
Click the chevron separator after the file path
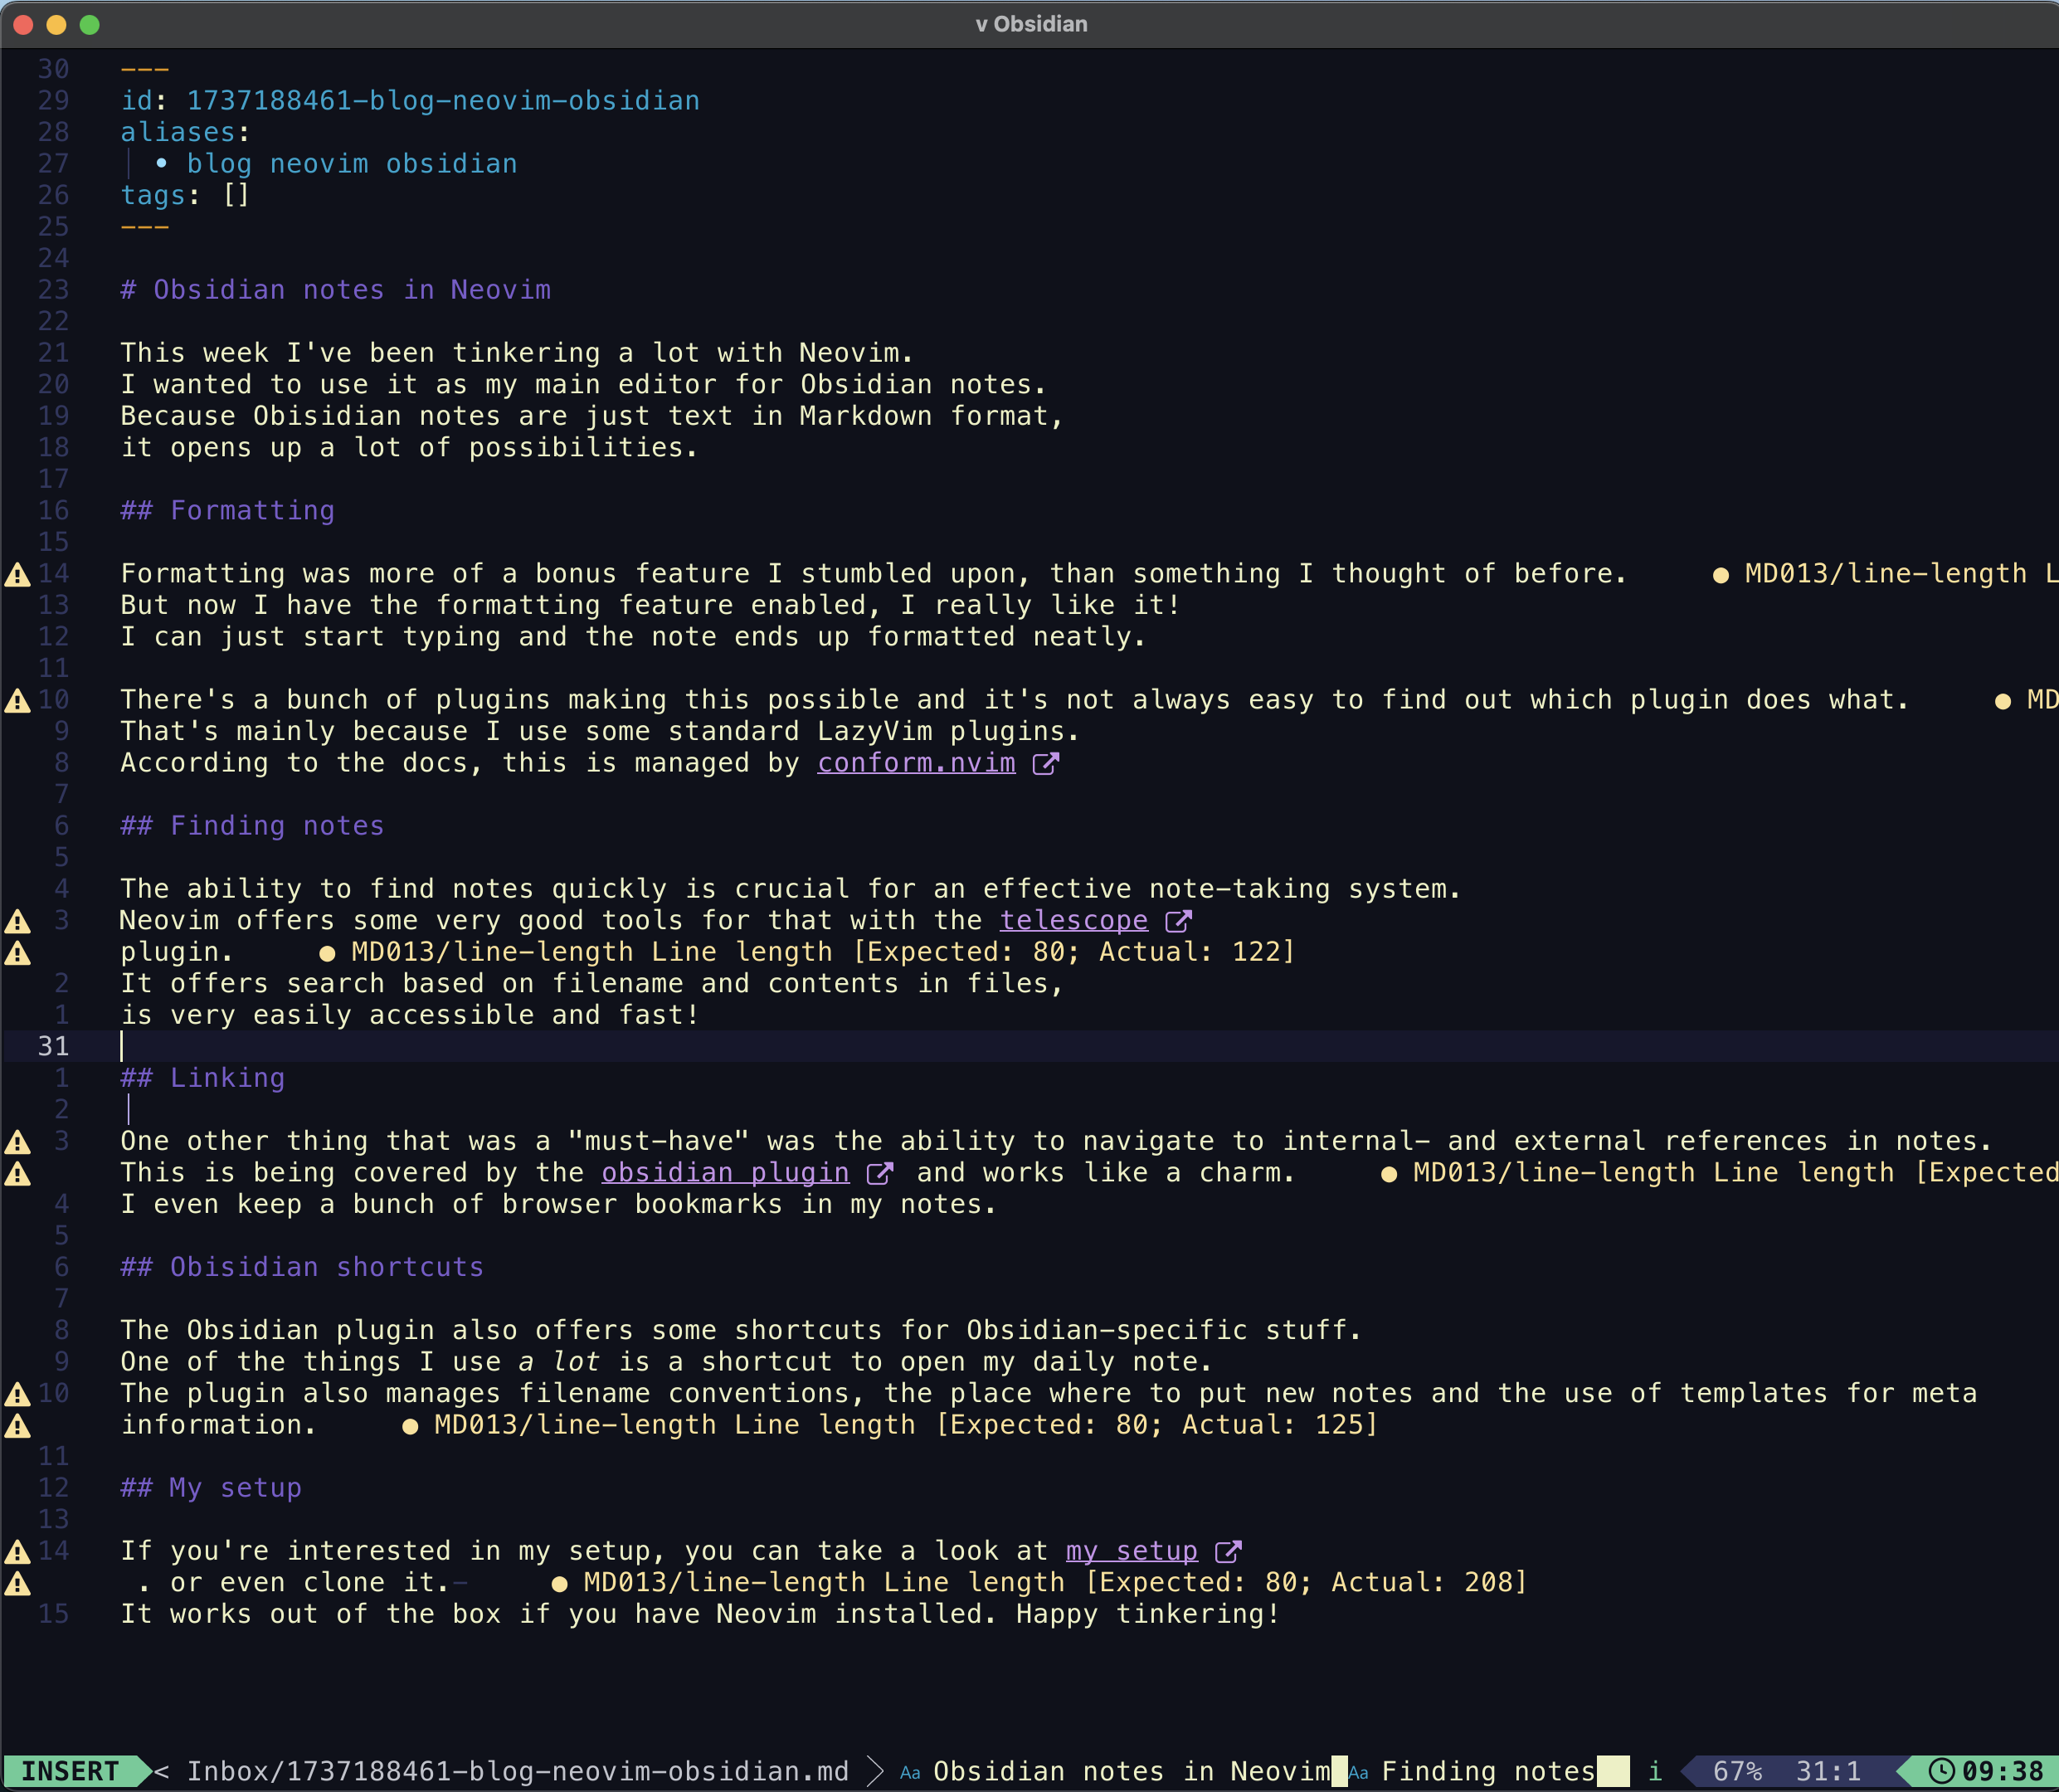(874, 1770)
